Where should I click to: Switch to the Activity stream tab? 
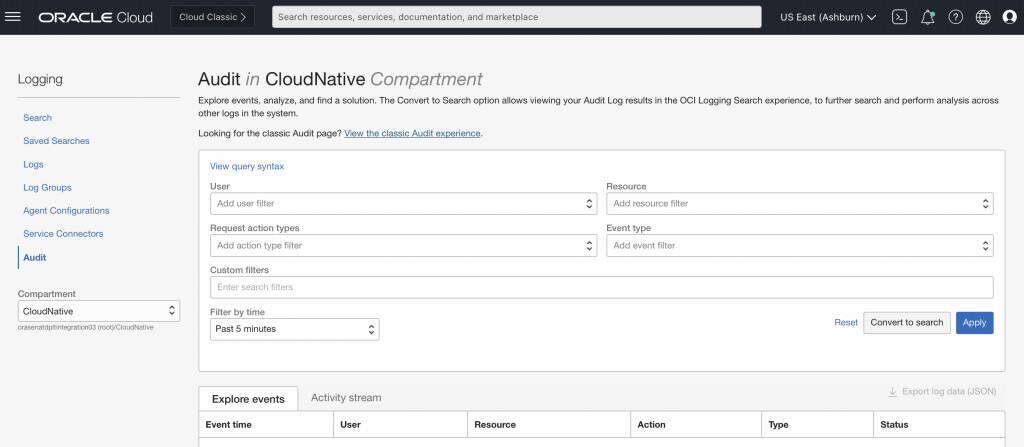[x=346, y=397]
